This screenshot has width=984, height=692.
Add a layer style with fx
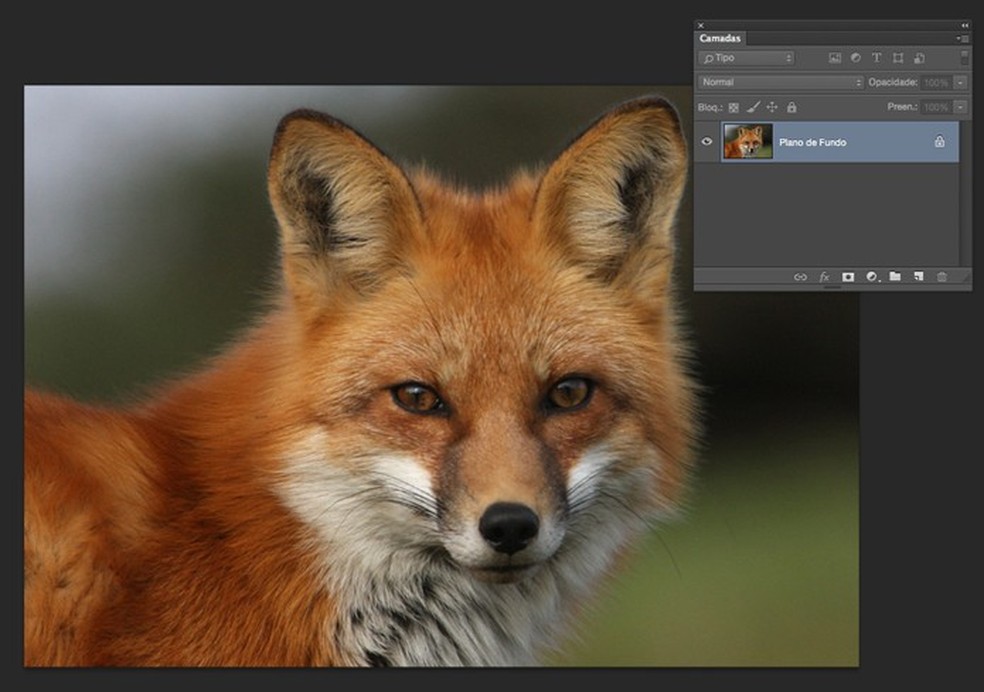click(x=824, y=277)
